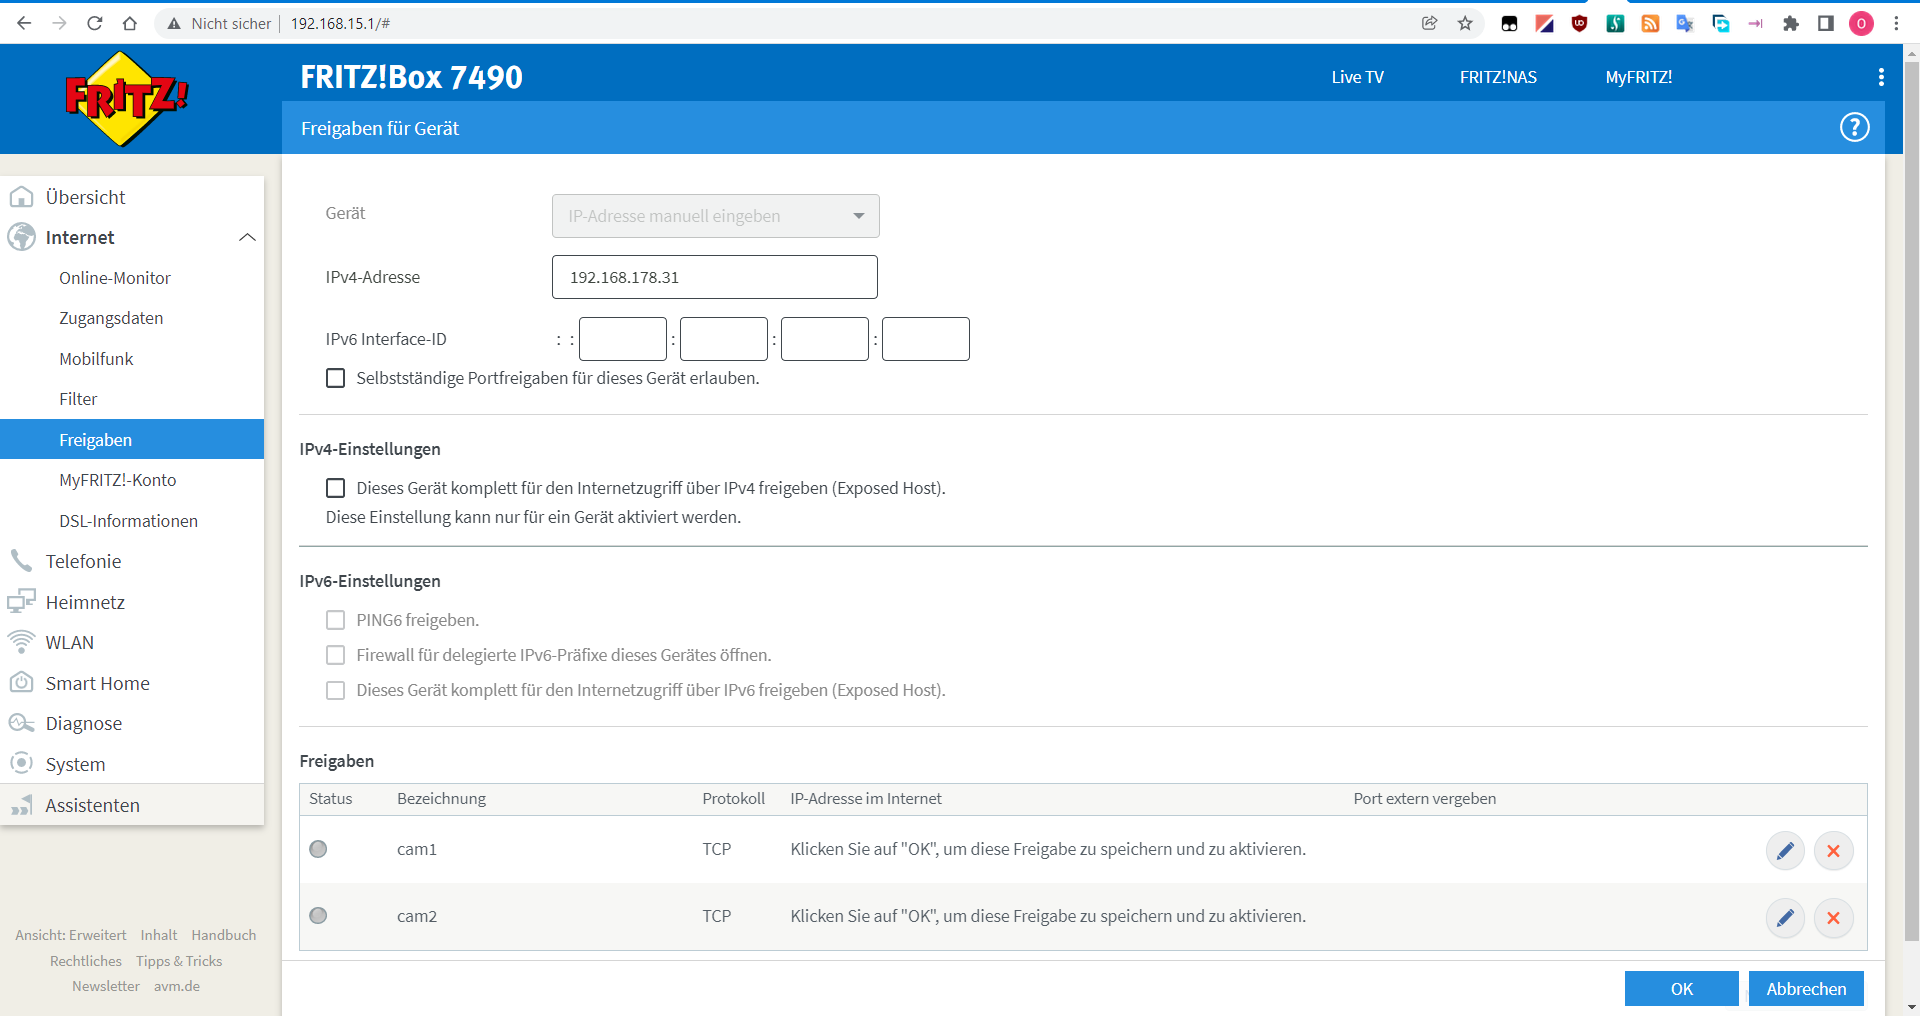Collapse the Internet menu section
The height and width of the screenshot is (1016, 1920).
coord(247,238)
